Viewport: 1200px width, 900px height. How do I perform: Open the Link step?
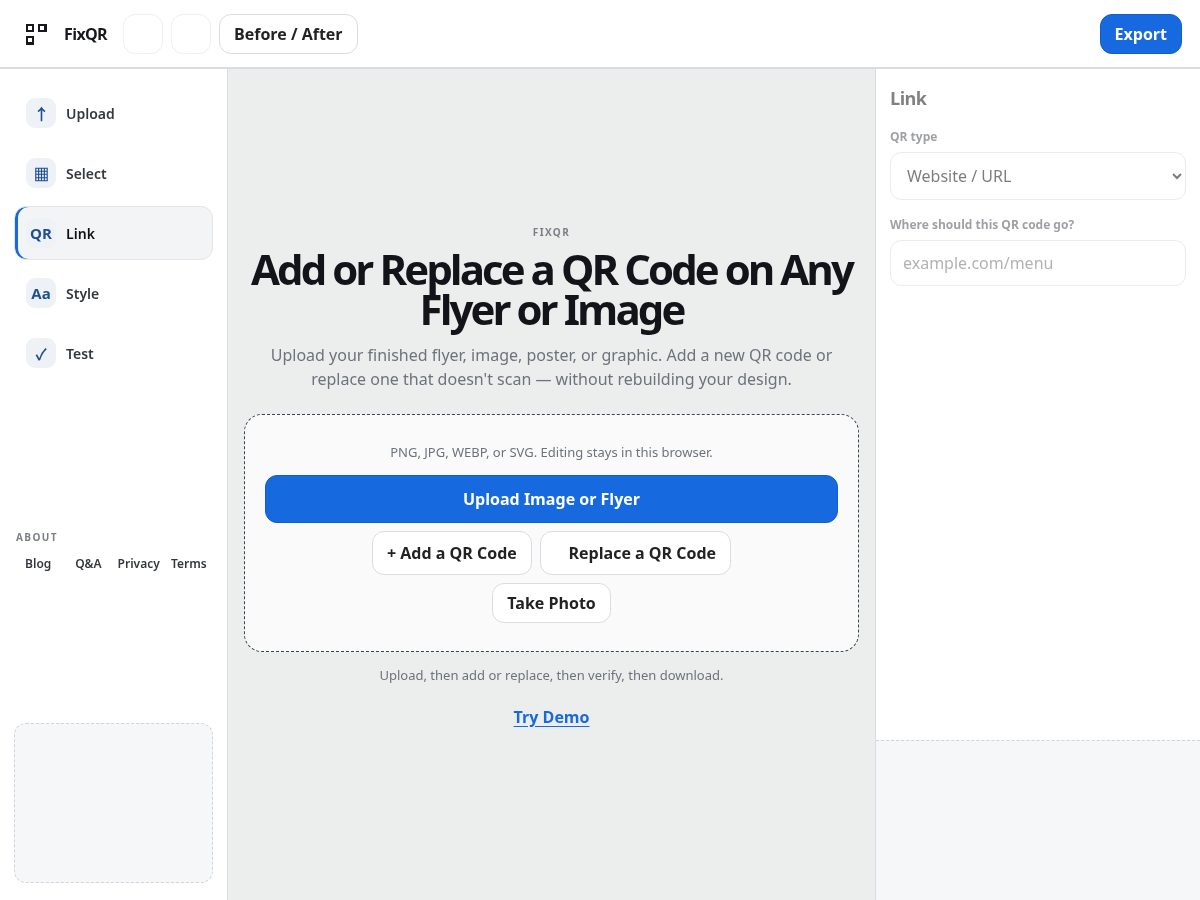coord(114,234)
